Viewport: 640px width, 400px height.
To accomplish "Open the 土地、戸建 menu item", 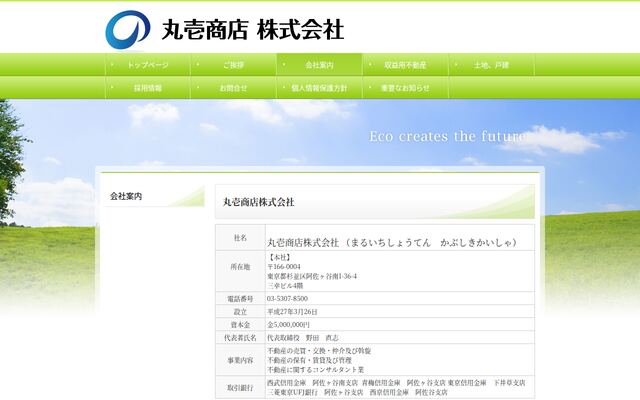I will [491, 65].
